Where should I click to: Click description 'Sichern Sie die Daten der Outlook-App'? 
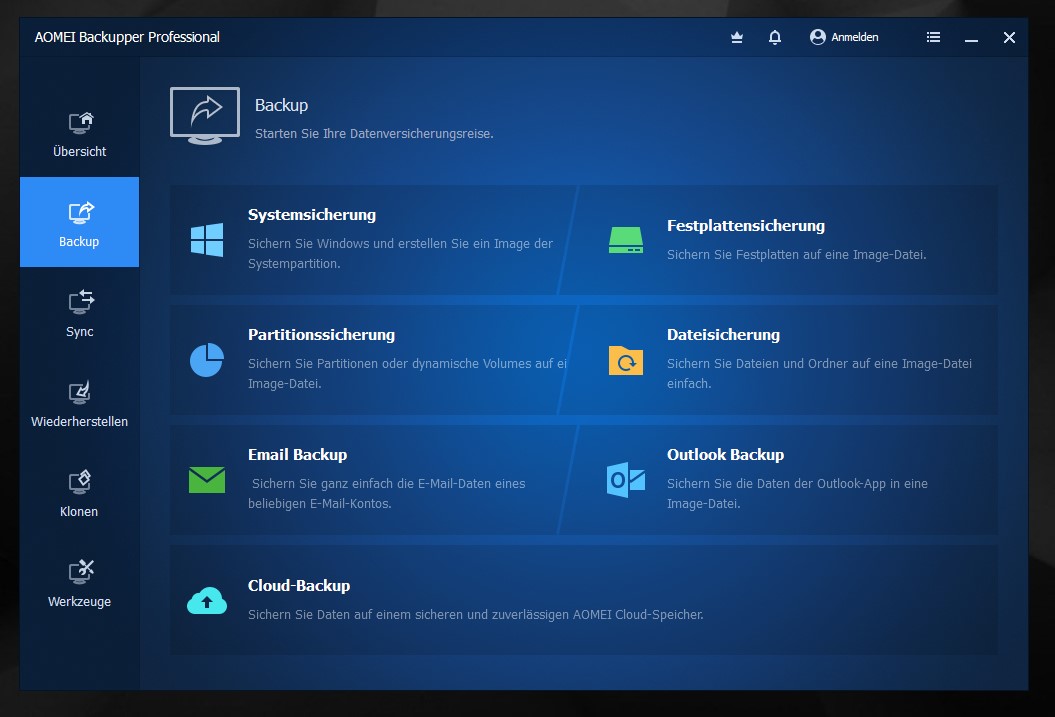(x=797, y=494)
